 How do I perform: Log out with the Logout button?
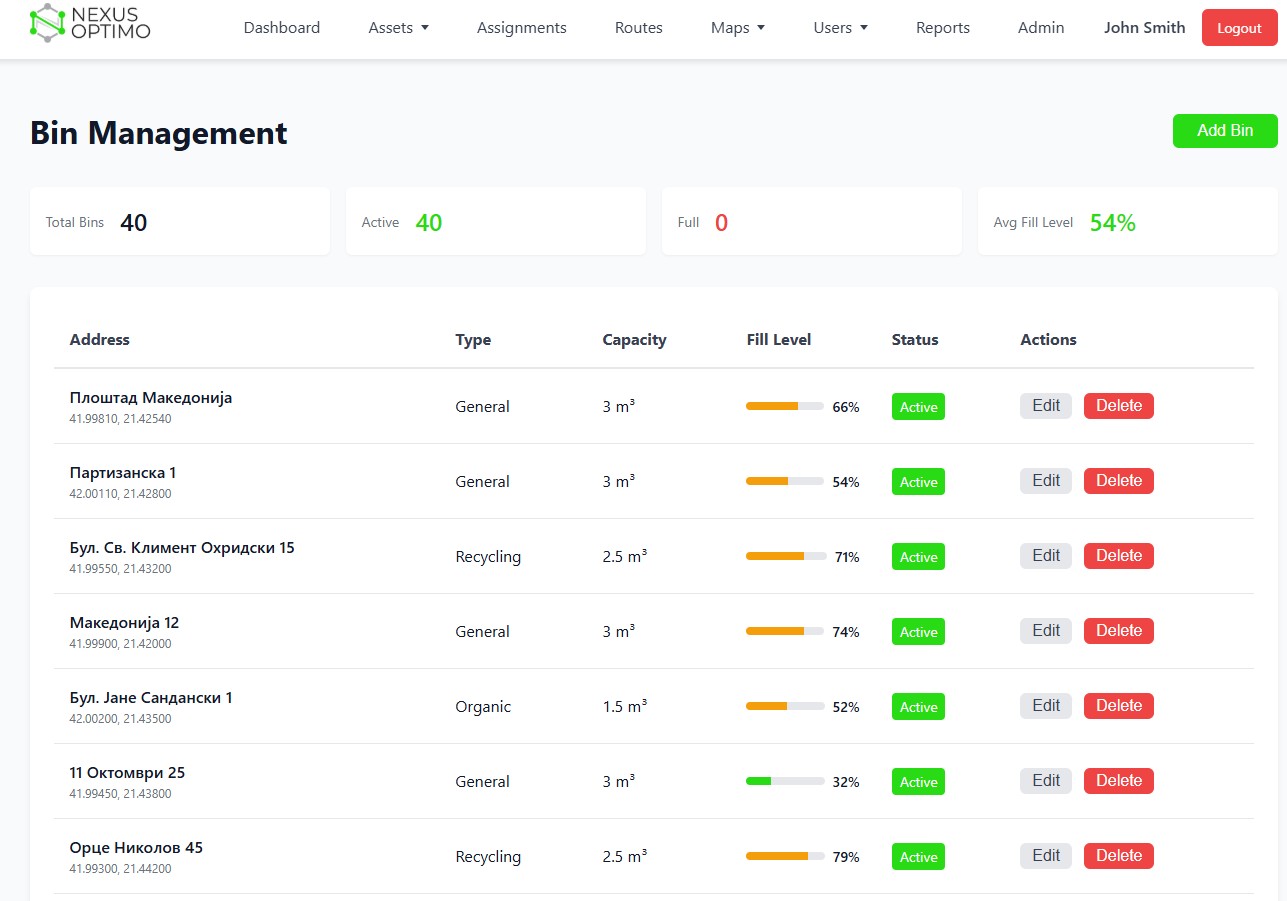(x=1239, y=28)
